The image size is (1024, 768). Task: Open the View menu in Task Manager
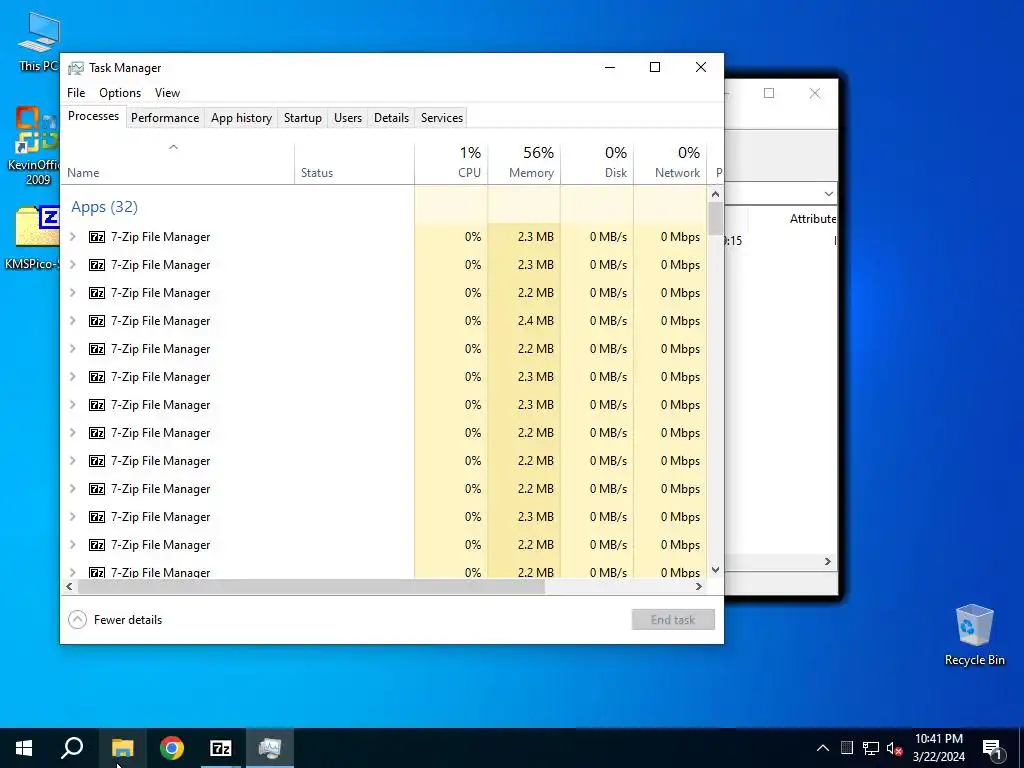[167, 93]
